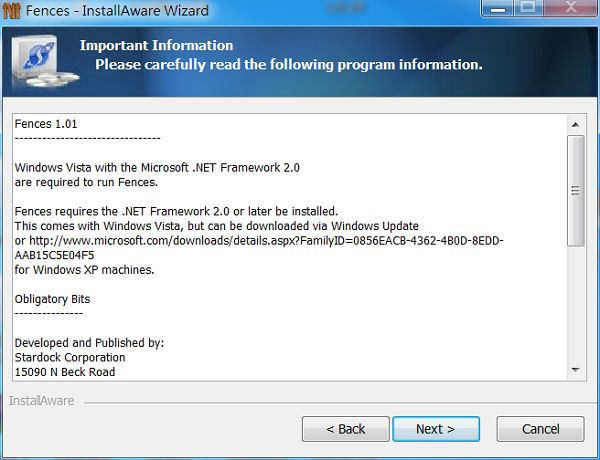Click the '15090 N Beck Road' address line
600x460 pixels.
pos(65,372)
